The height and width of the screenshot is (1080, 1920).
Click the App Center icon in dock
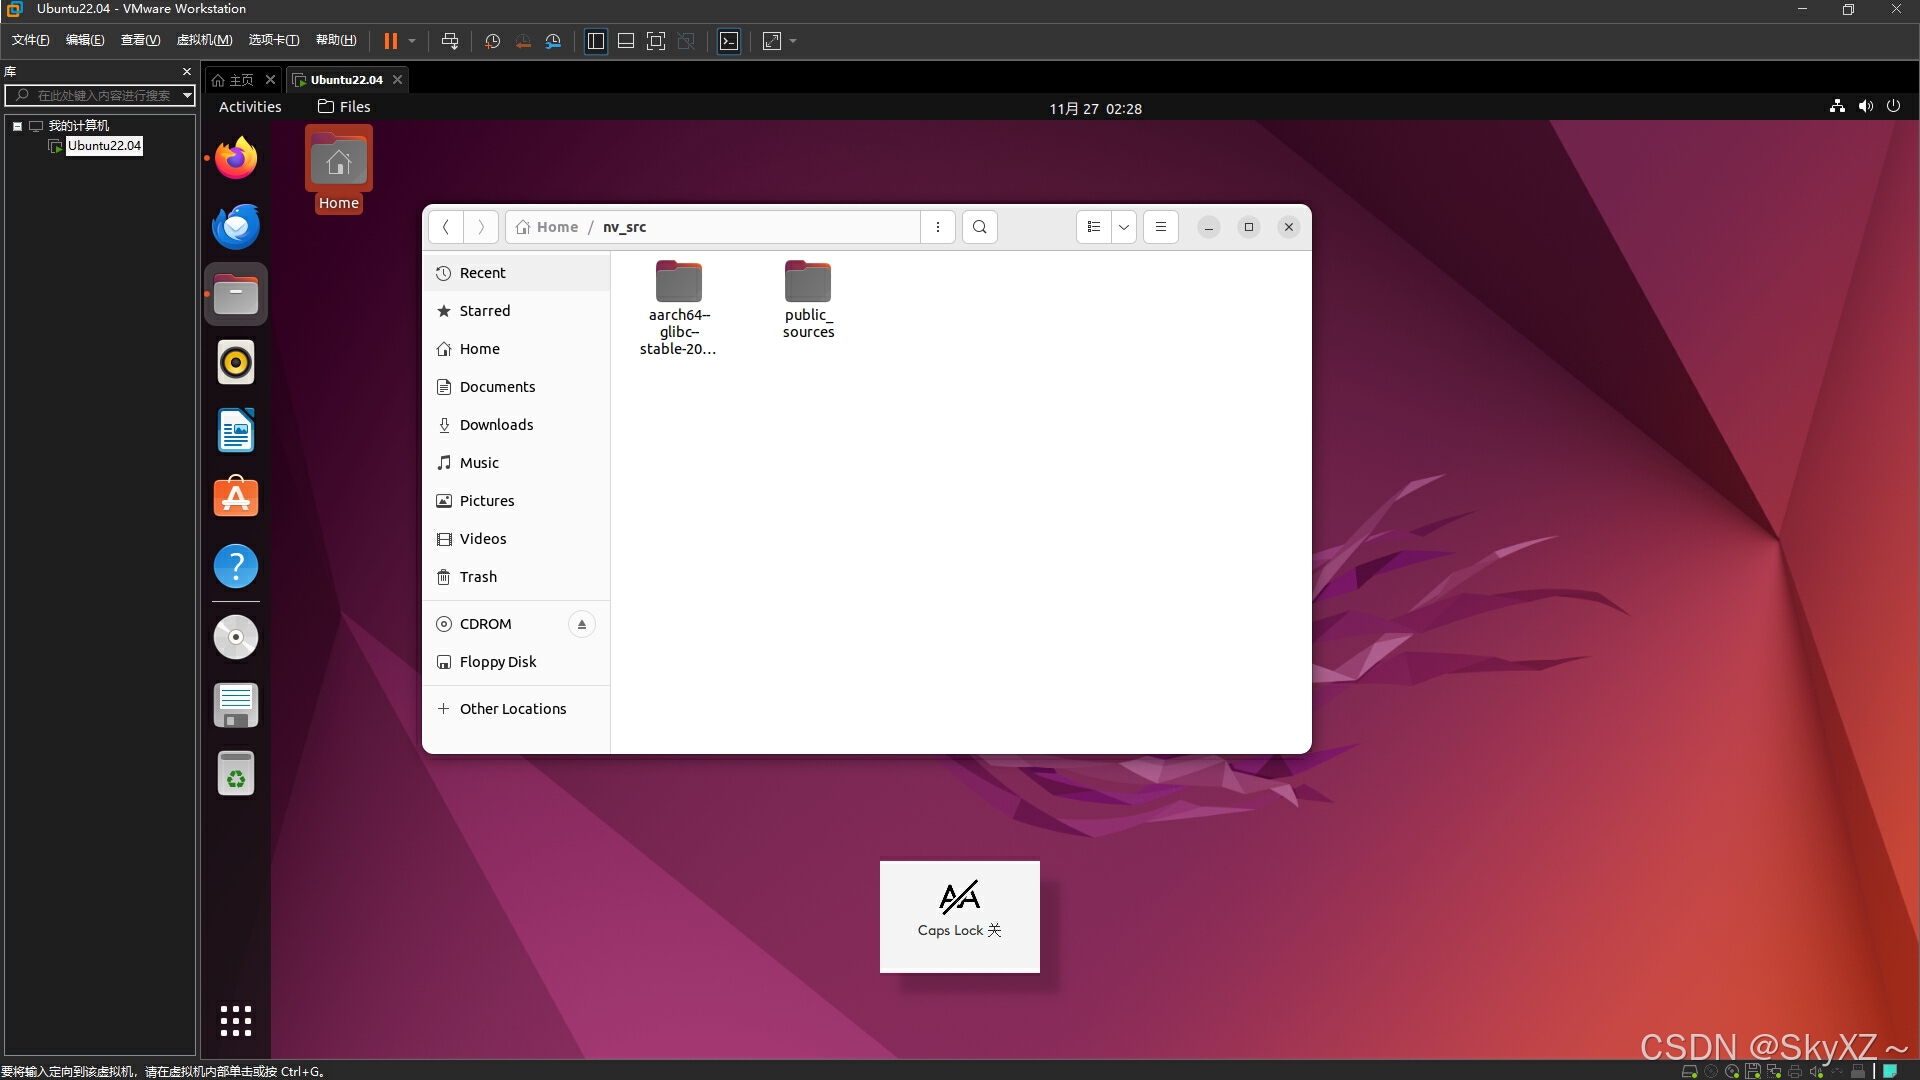[235, 497]
